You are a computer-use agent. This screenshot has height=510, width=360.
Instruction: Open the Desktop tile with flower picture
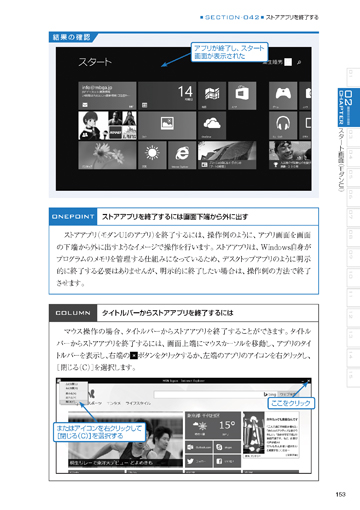(107, 155)
